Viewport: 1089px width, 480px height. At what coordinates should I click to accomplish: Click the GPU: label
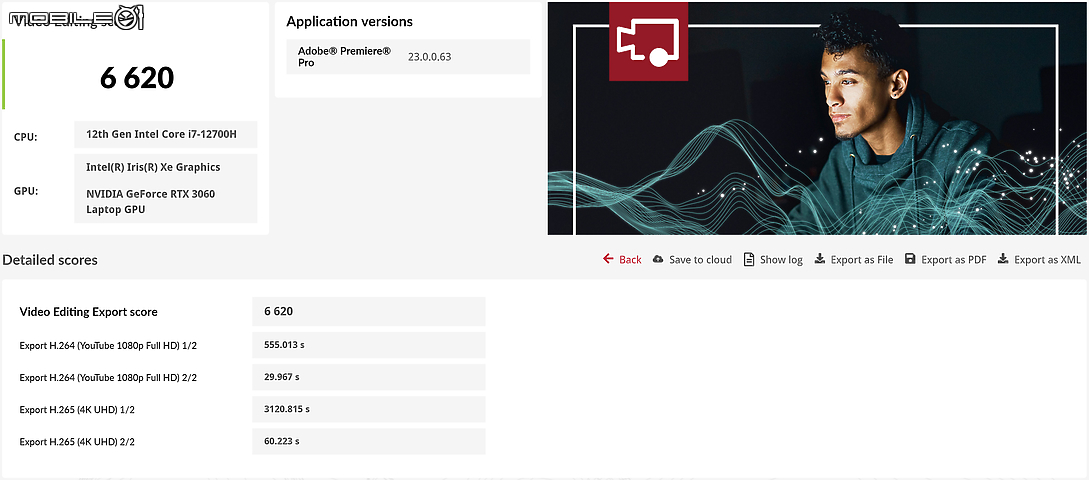(26, 191)
